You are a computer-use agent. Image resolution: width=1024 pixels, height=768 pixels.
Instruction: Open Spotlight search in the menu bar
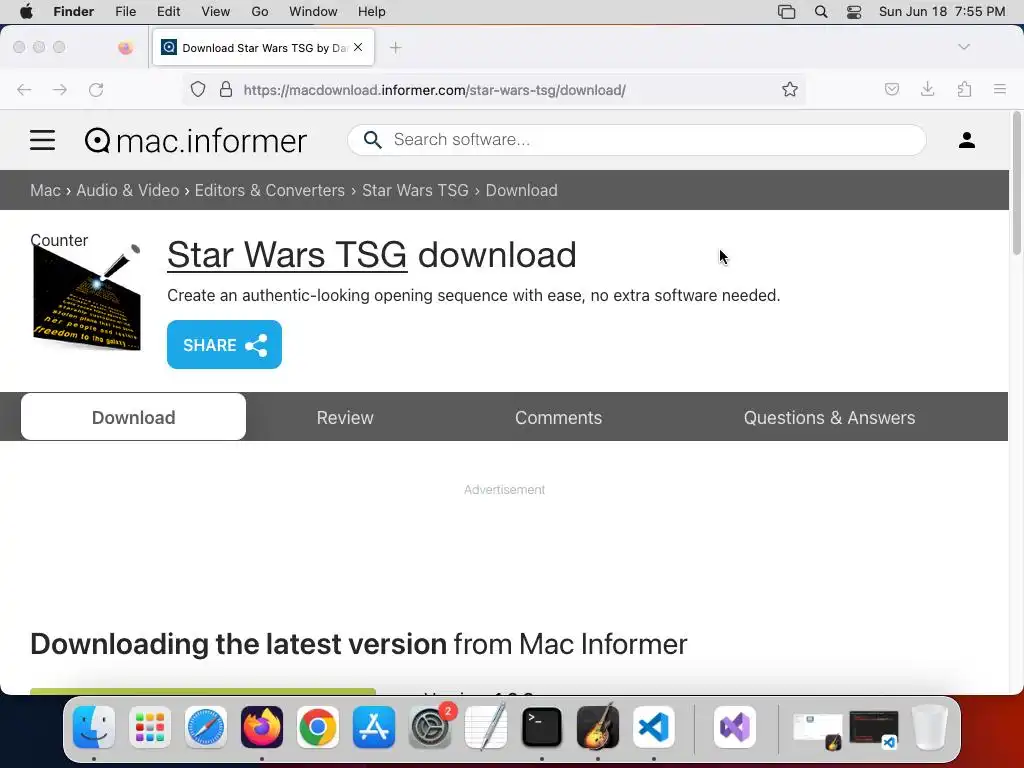click(x=821, y=12)
